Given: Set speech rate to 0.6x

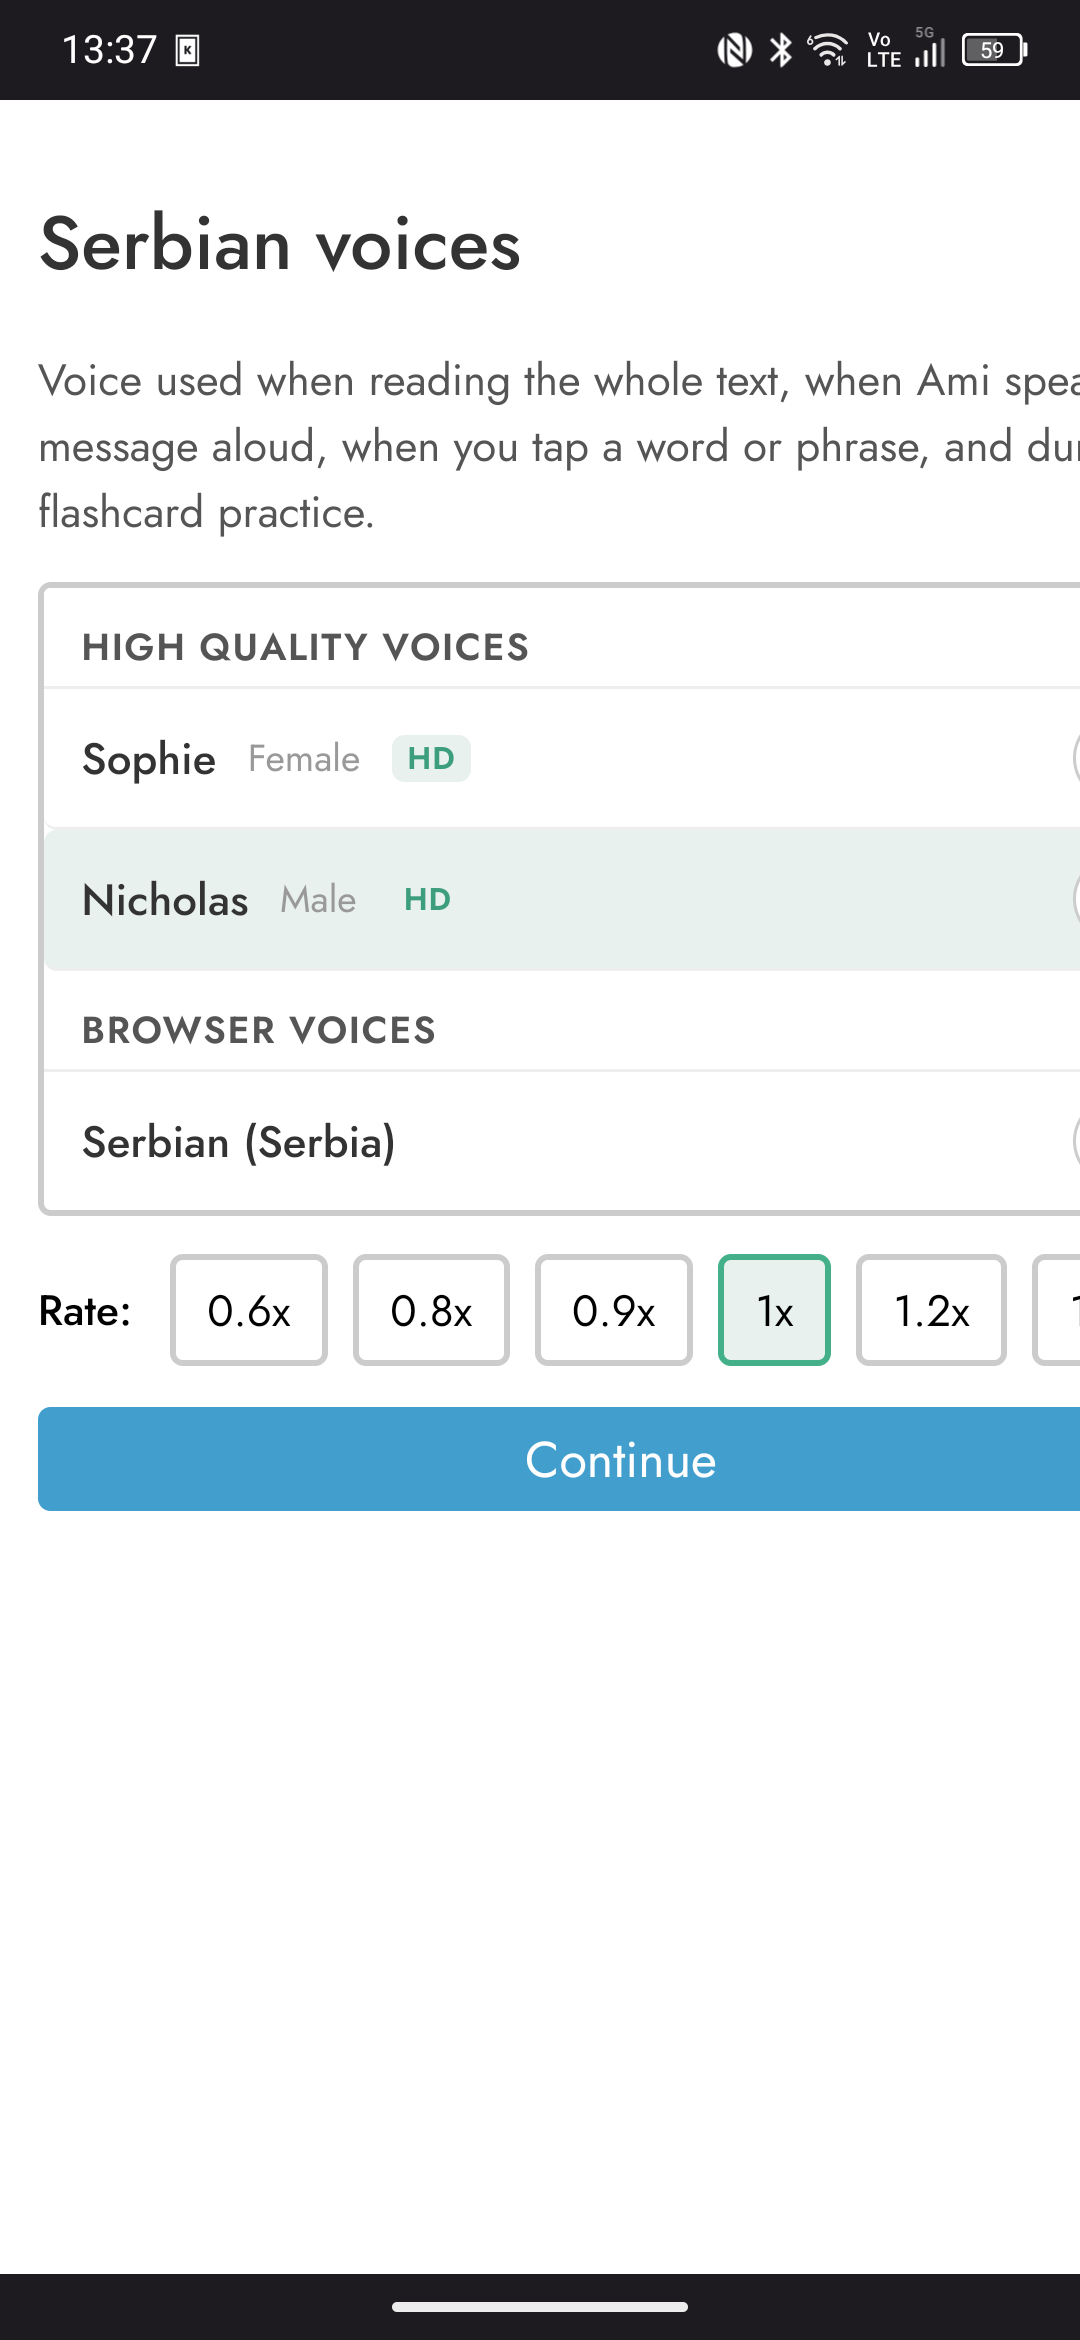Looking at the screenshot, I should (249, 1310).
